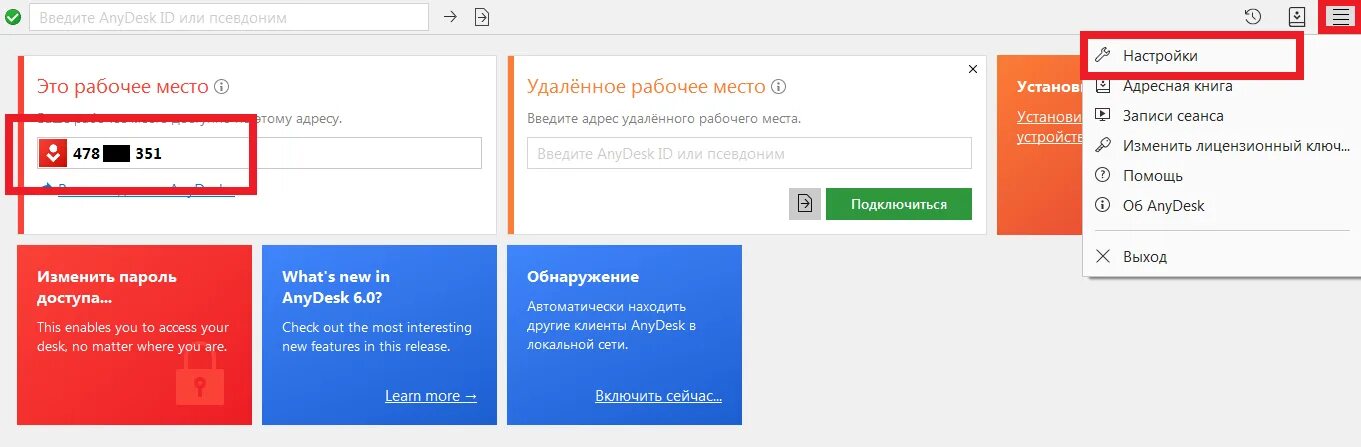Image resolution: width=1361 pixels, height=447 pixels.
Task: Click the info icon for Об AnyDesk
Action: click(1103, 206)
